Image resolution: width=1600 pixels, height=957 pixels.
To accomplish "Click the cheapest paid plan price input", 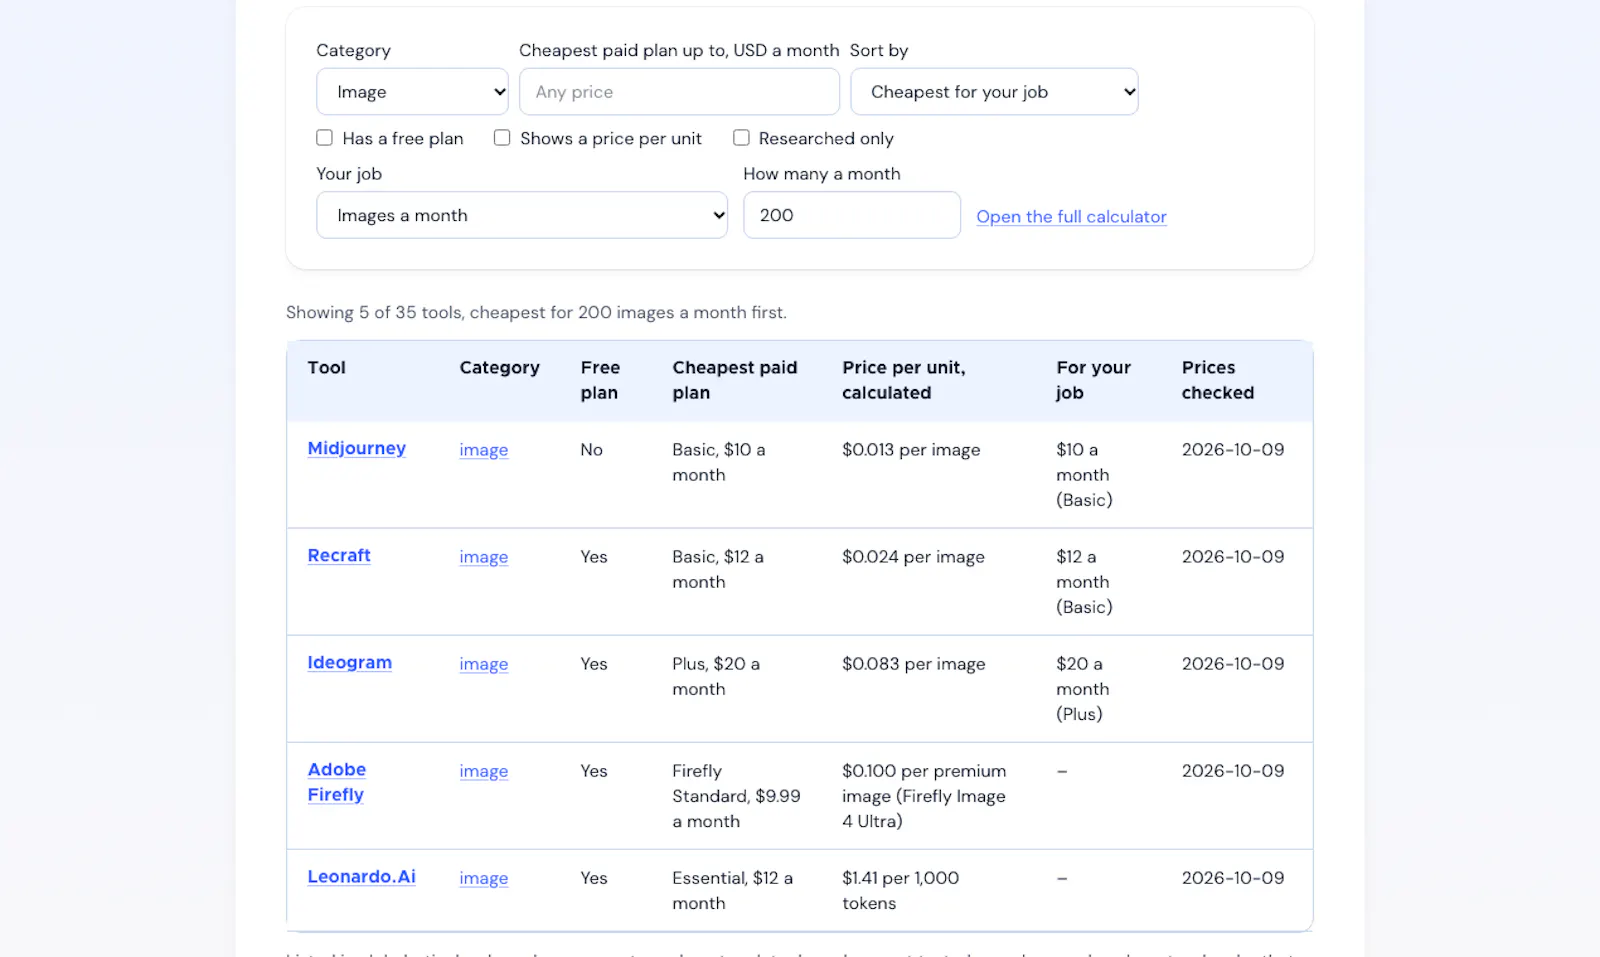I will pyautogui.click(x=679, y=92).
